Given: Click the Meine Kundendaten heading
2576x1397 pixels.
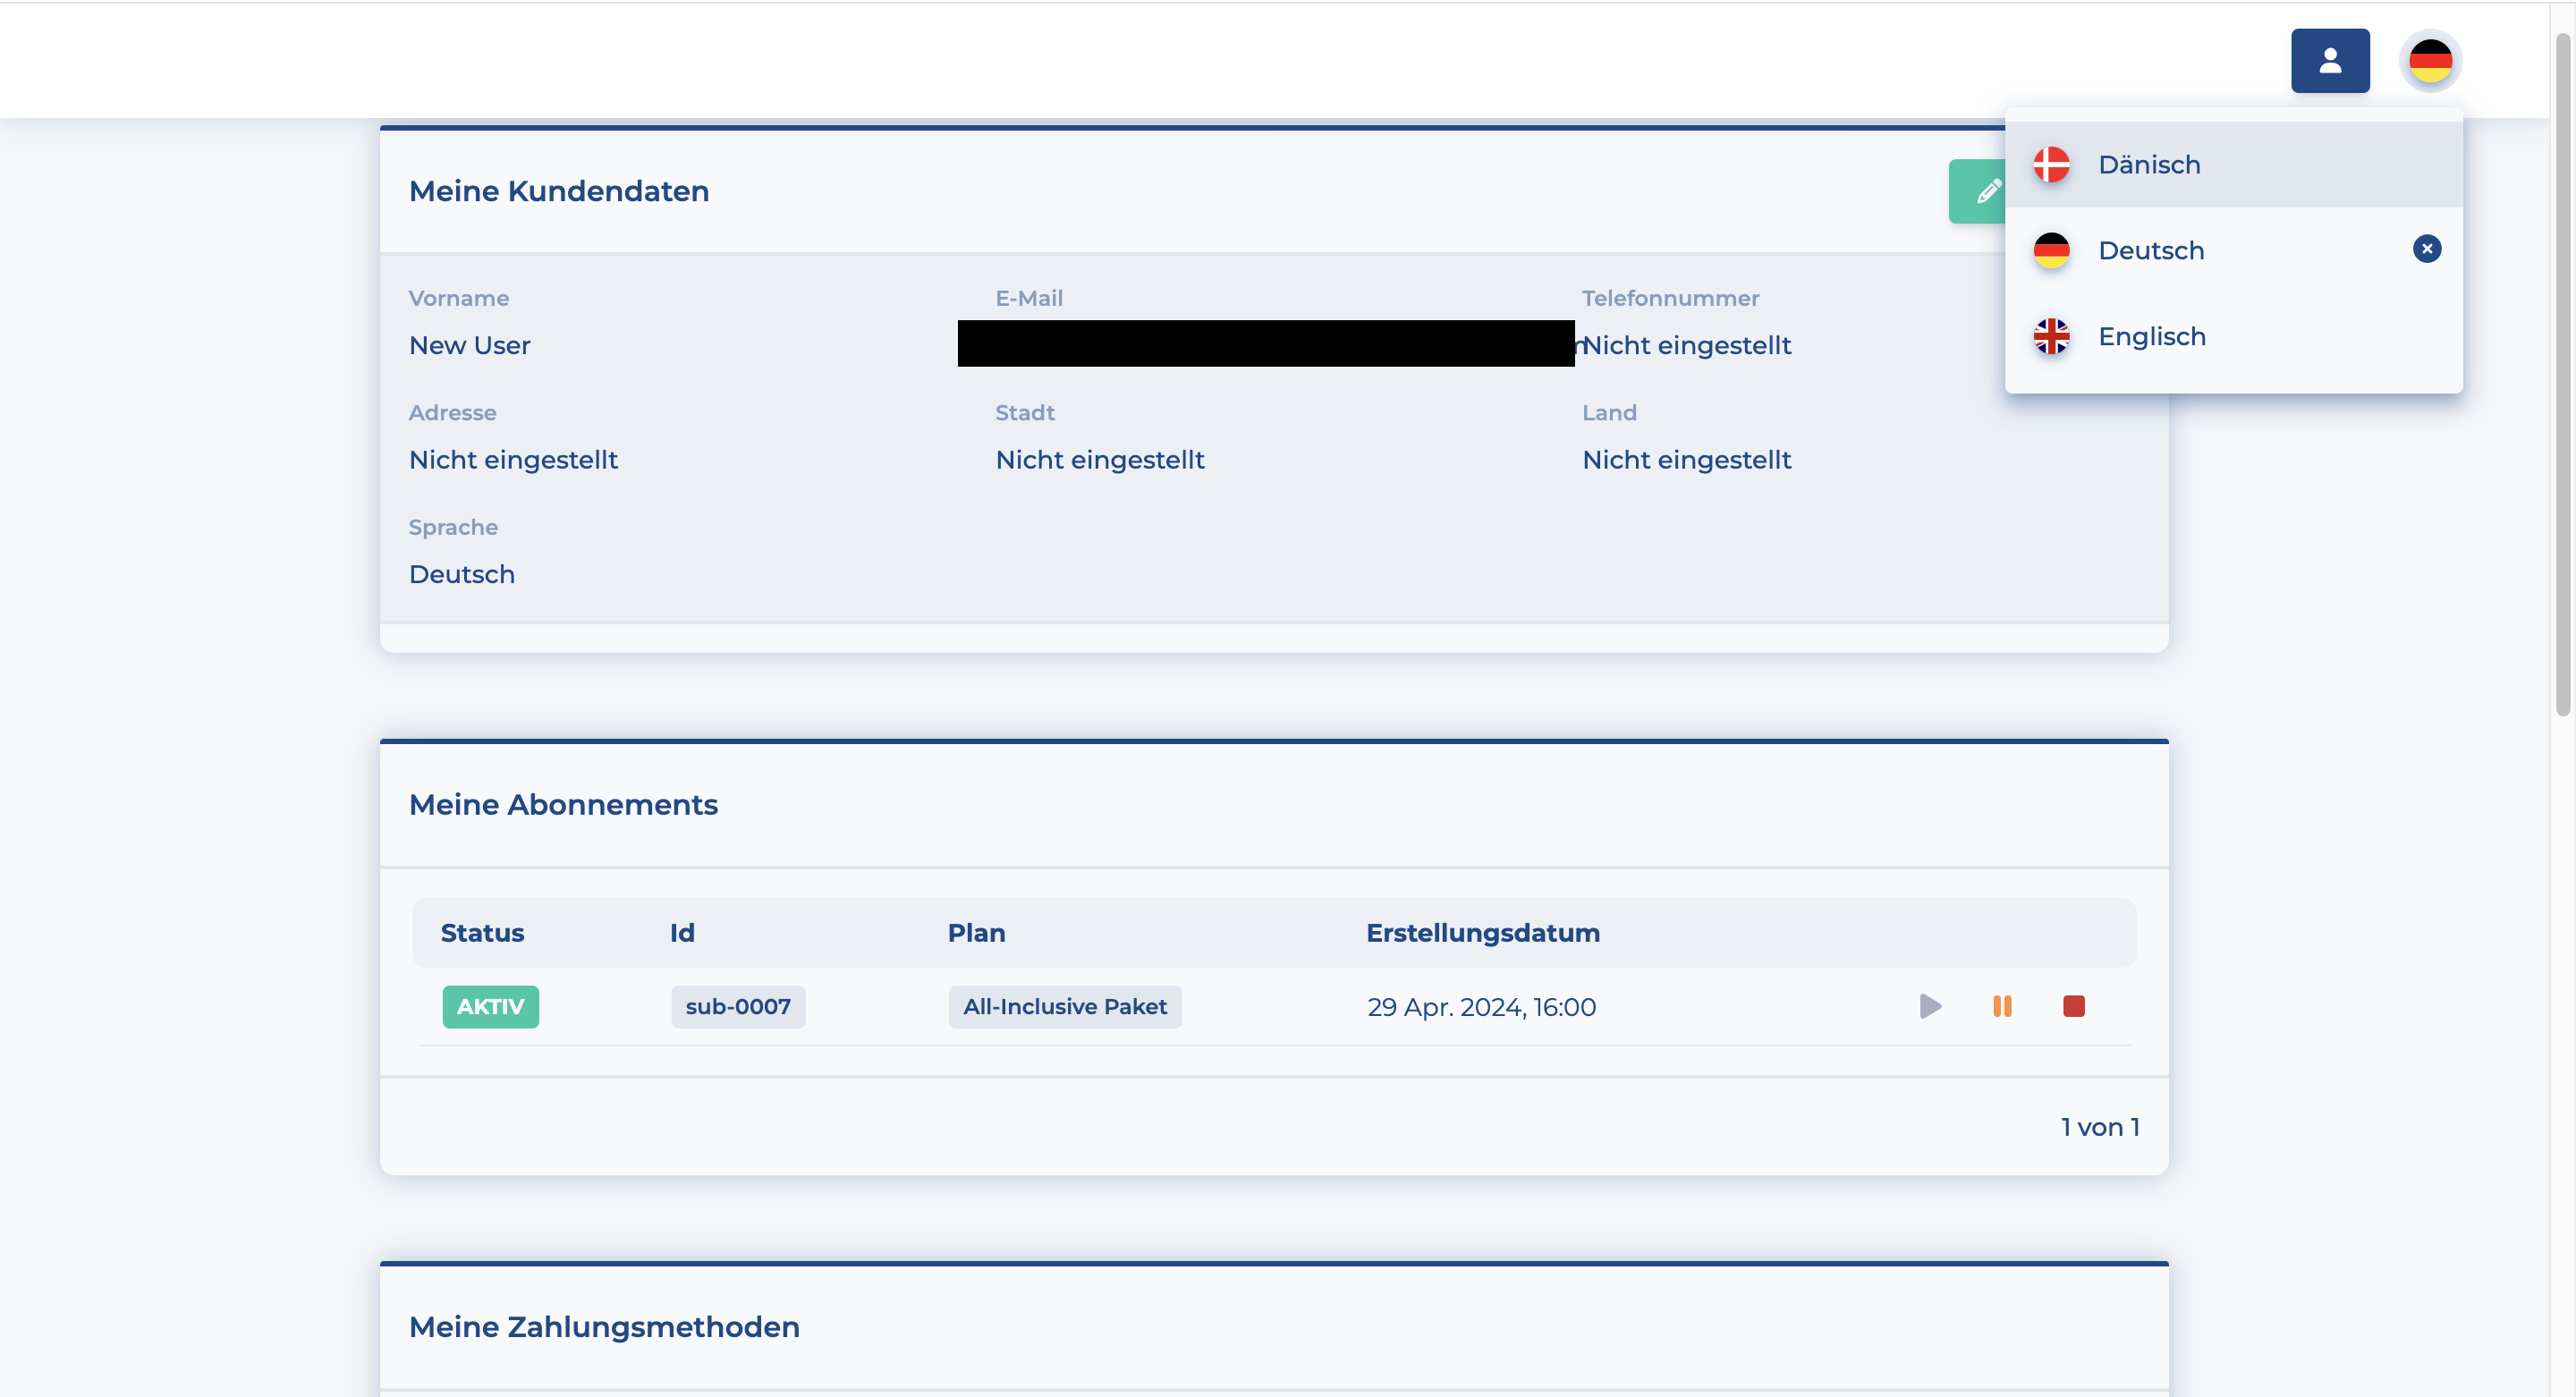Looking at the screenshot, I should click(559, 191).
